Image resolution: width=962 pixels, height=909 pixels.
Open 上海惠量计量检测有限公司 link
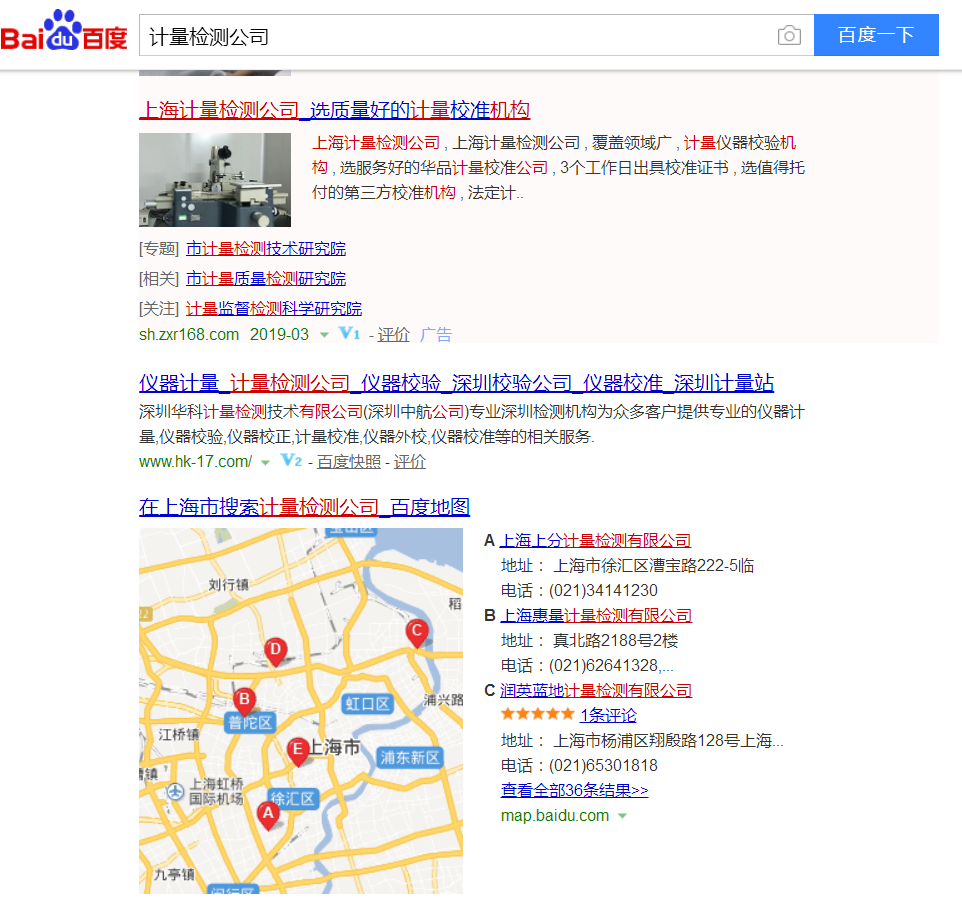[x=596, y=615]
